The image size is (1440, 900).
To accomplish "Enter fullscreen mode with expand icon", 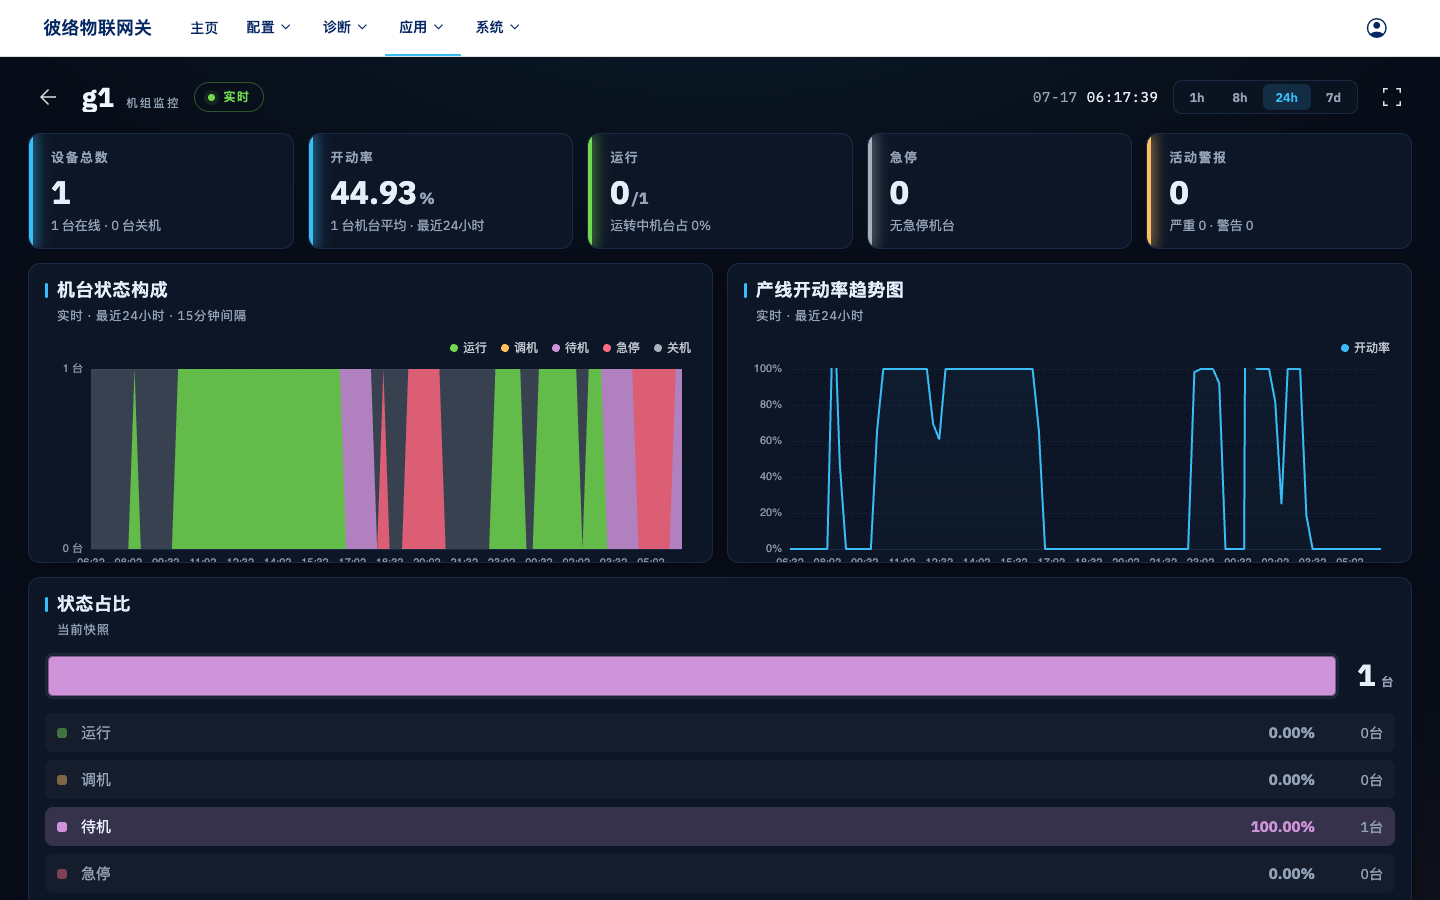I will pos(1392,97).
